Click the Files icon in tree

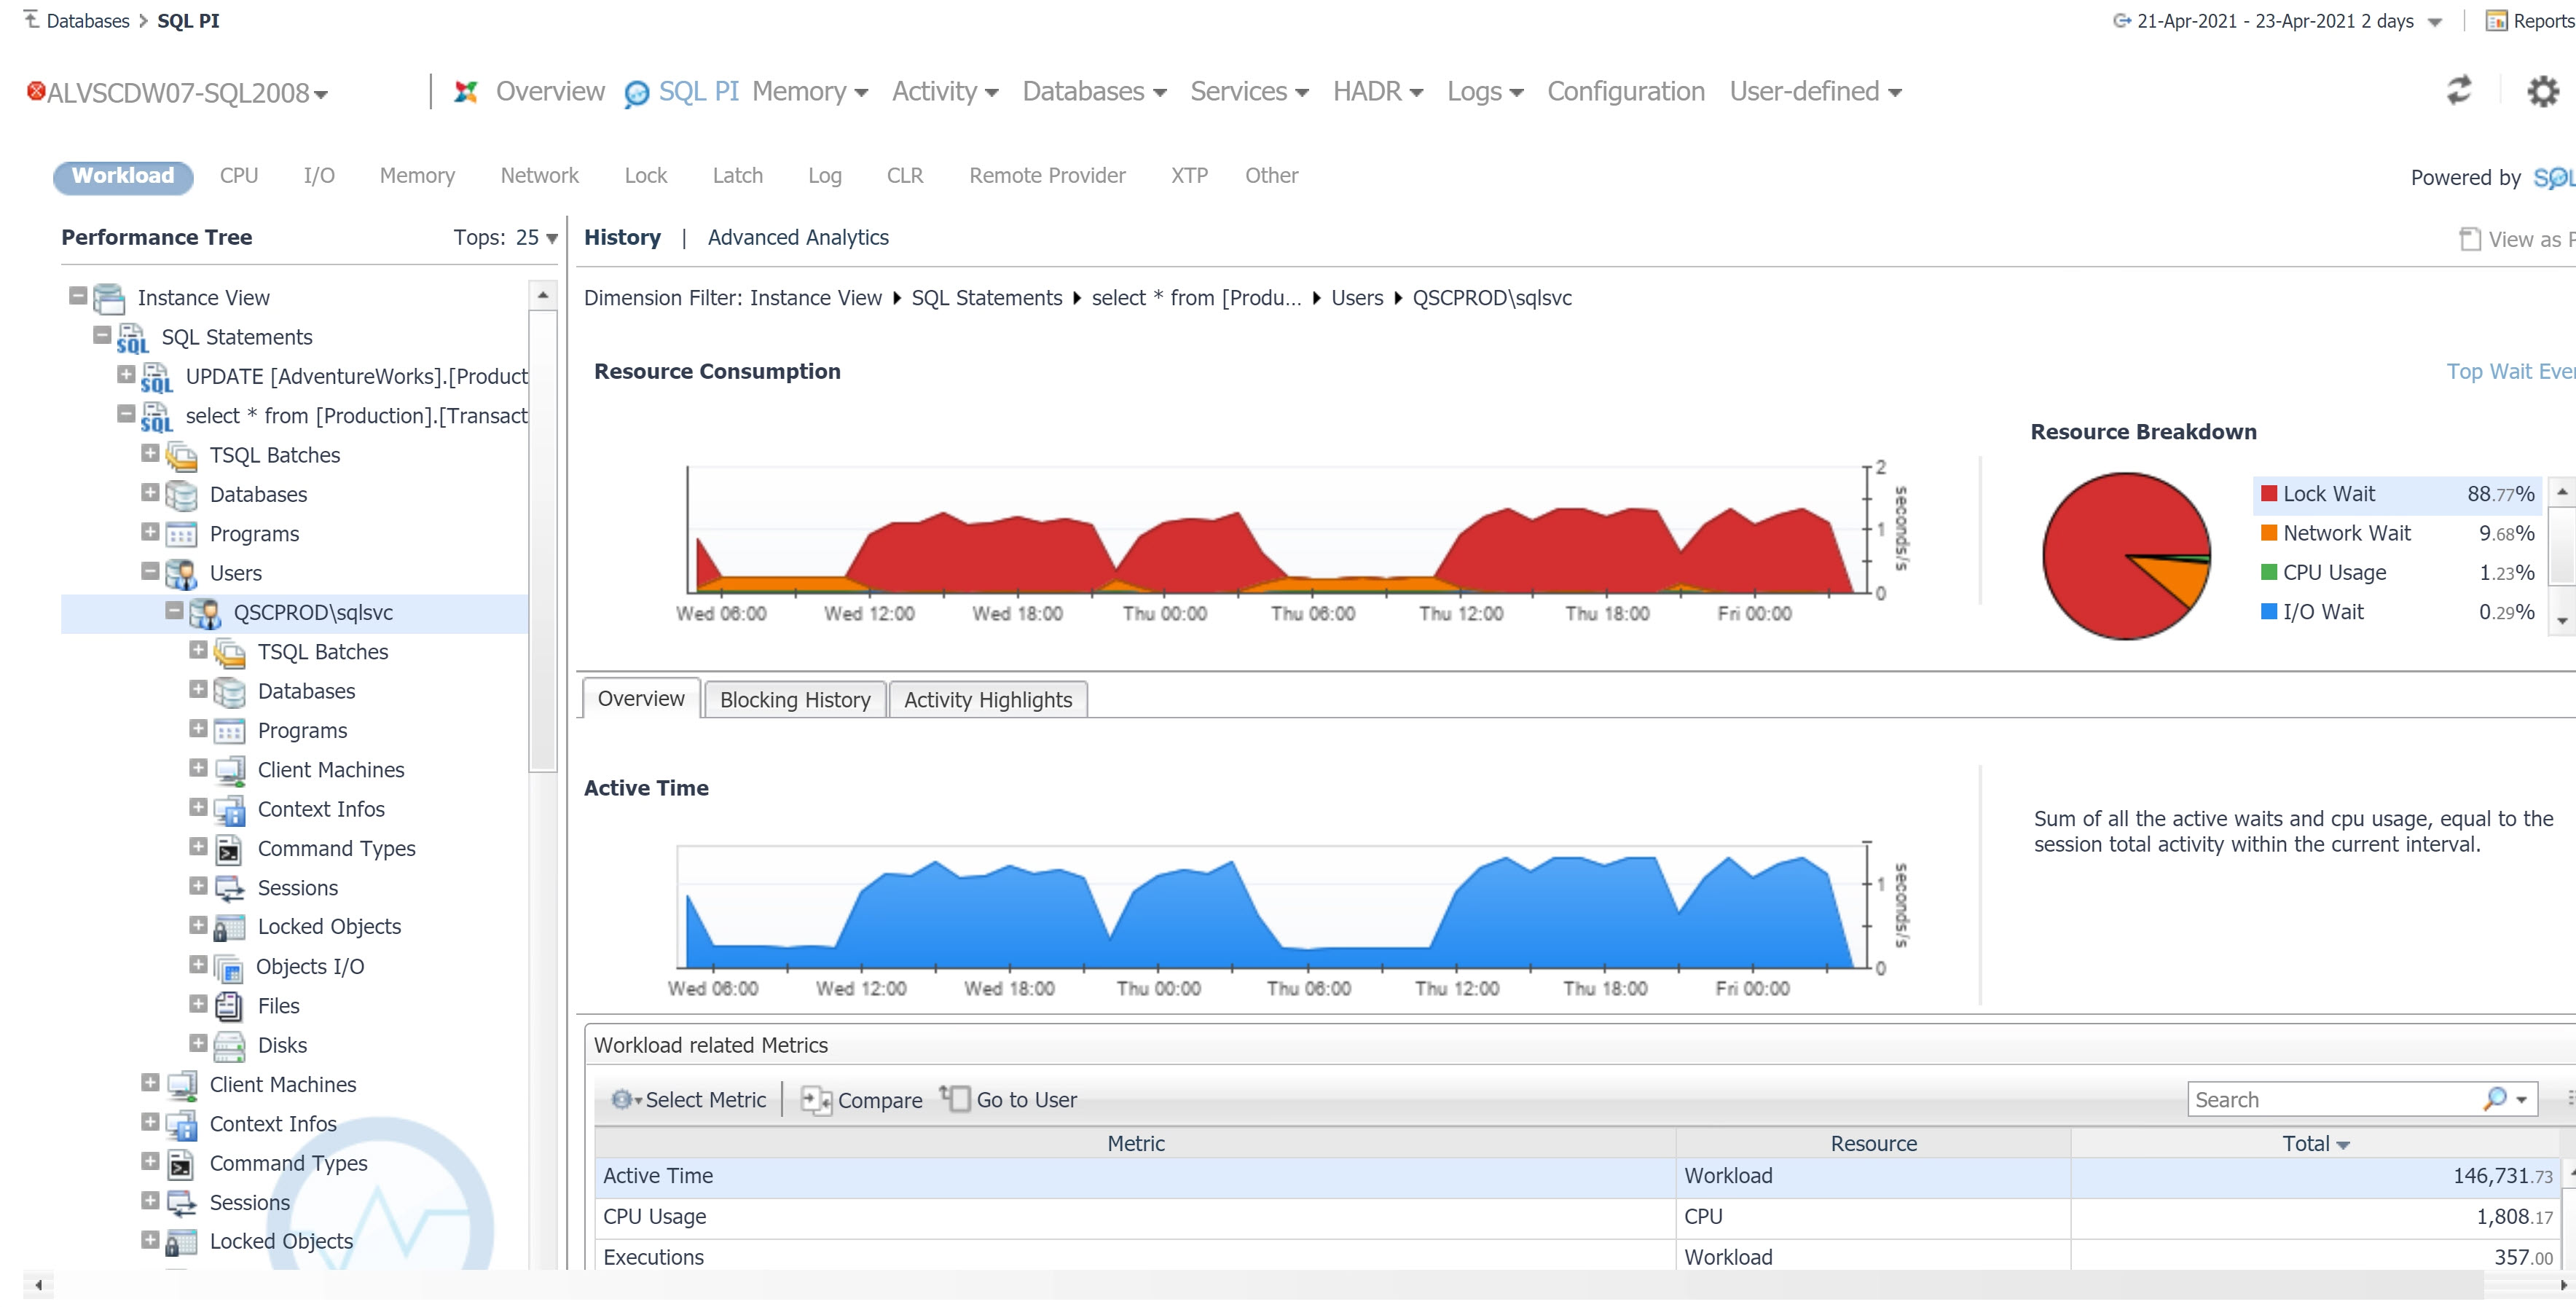tap(229, 1006)
